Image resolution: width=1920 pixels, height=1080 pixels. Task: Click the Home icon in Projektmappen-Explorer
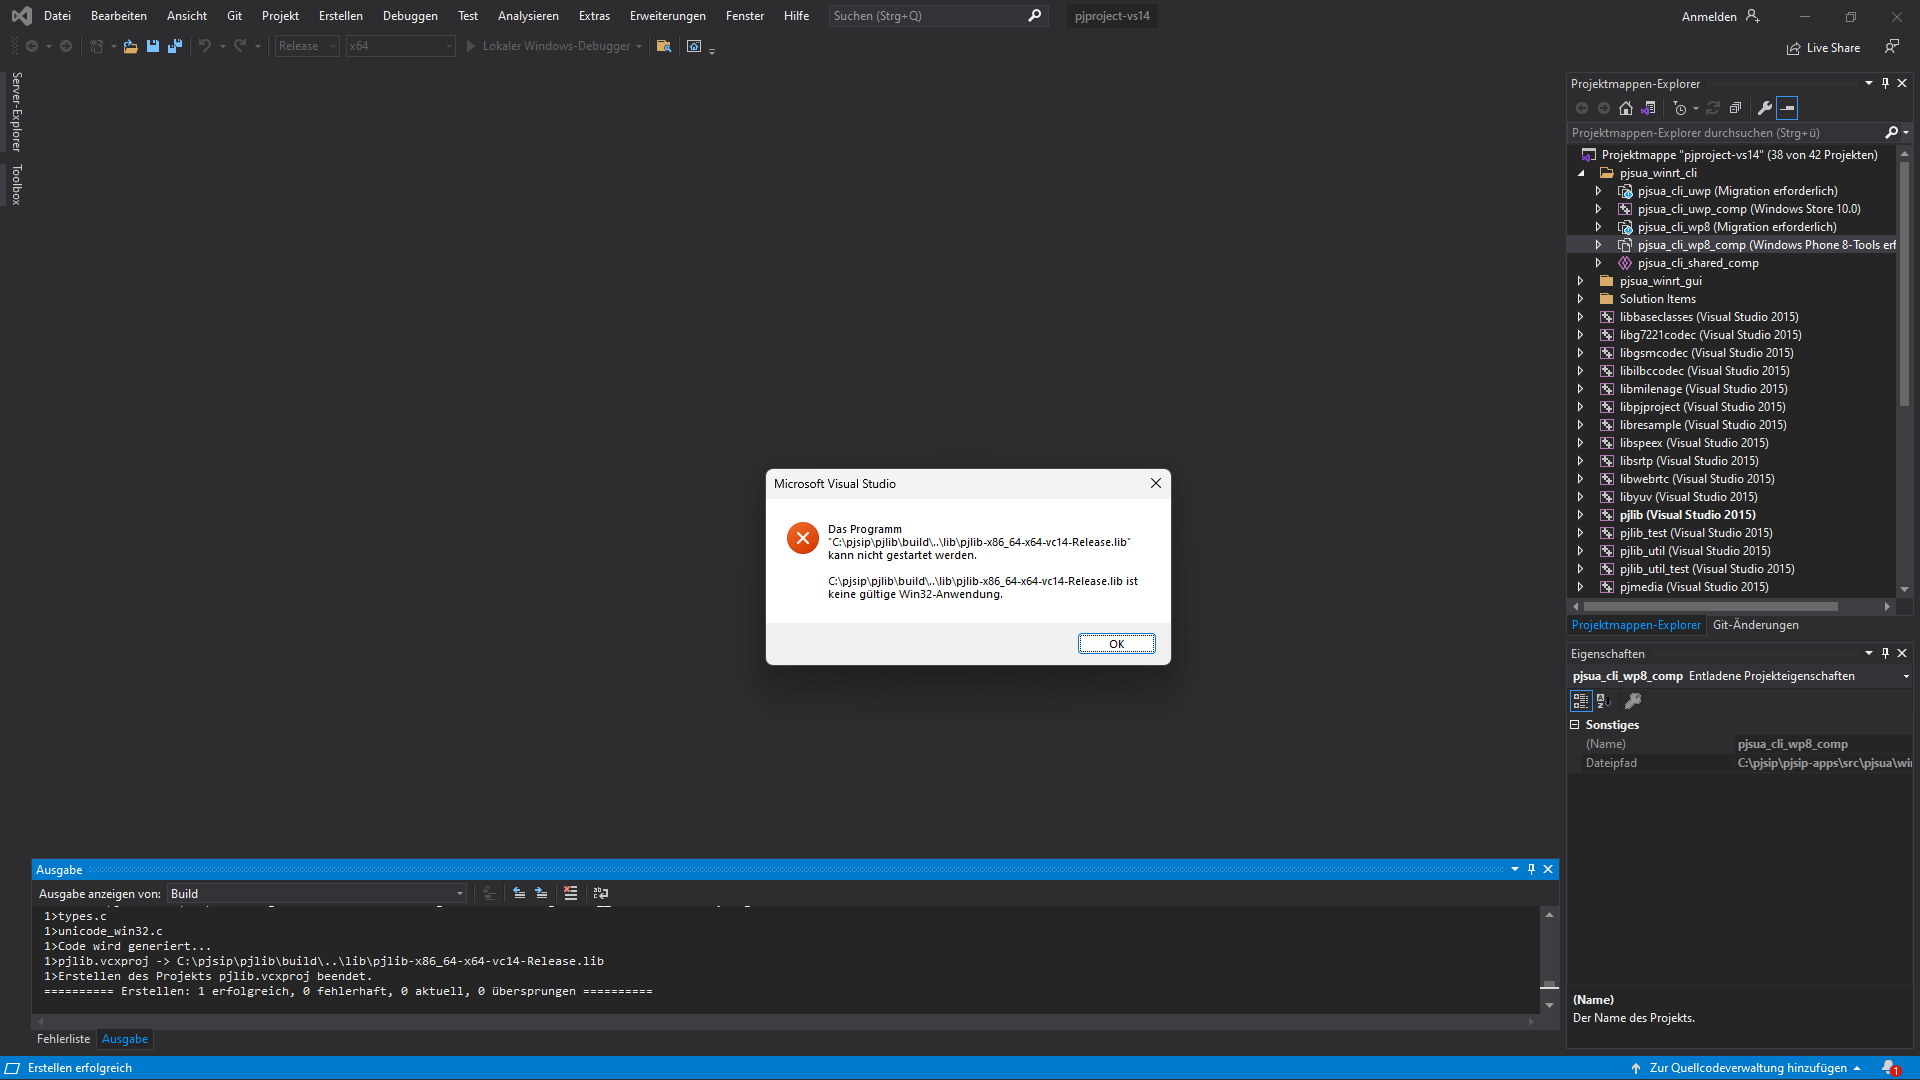pos(1626,108)
